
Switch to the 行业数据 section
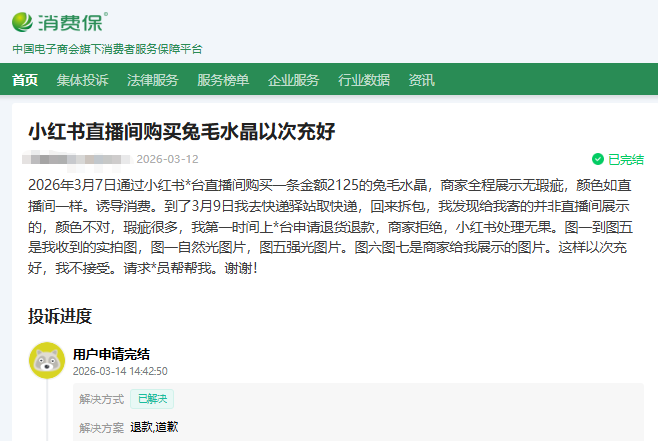coord(364,81)
